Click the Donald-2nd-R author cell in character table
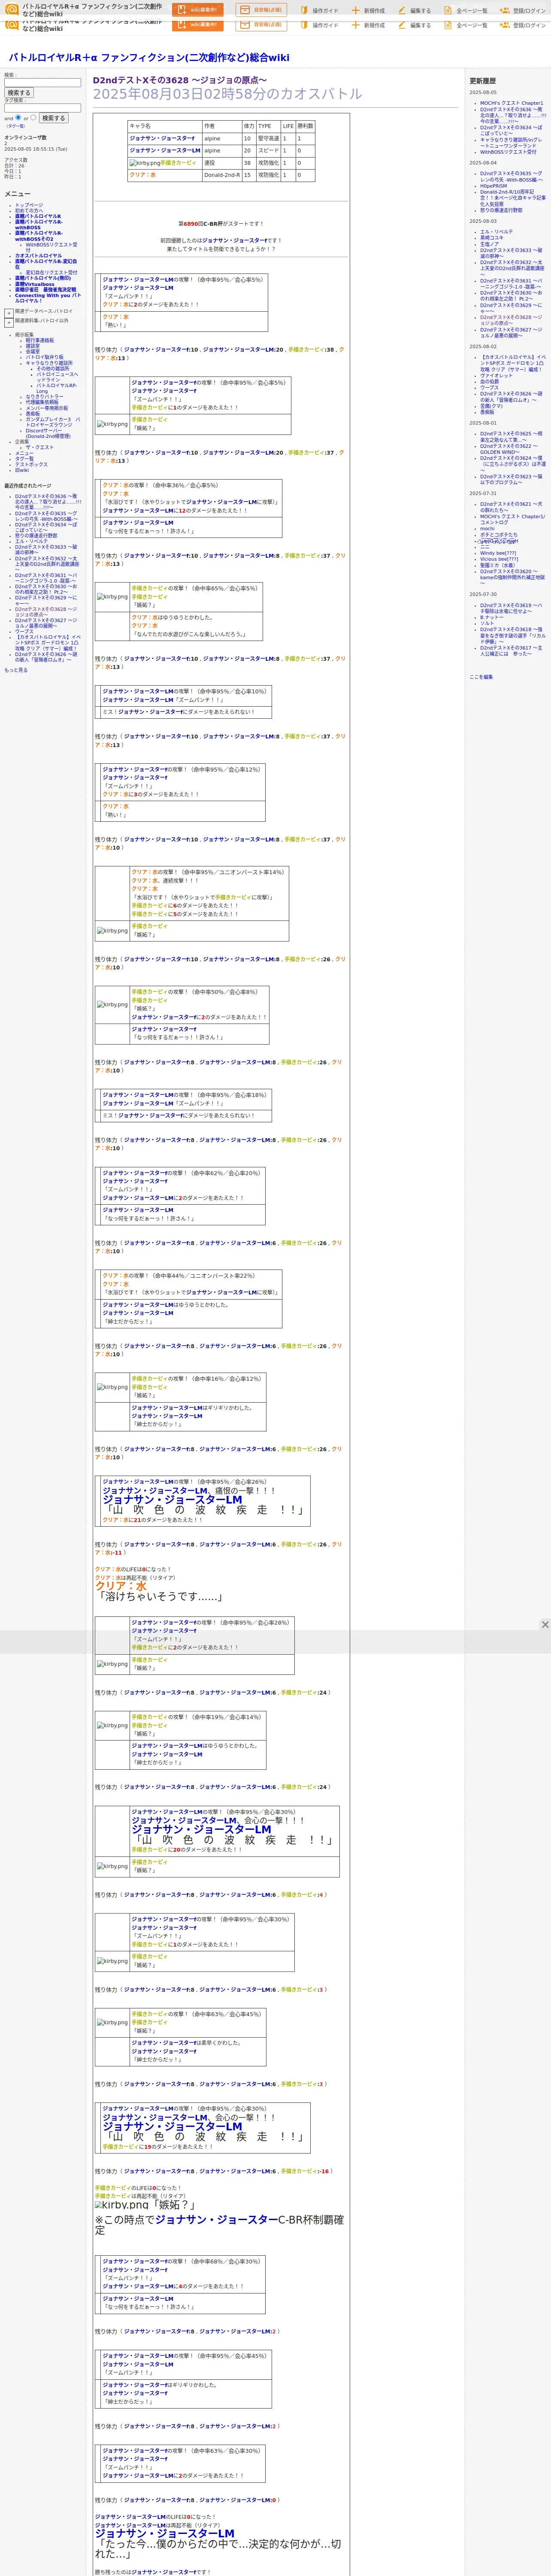551x2576 pixels. coord(221,175)
